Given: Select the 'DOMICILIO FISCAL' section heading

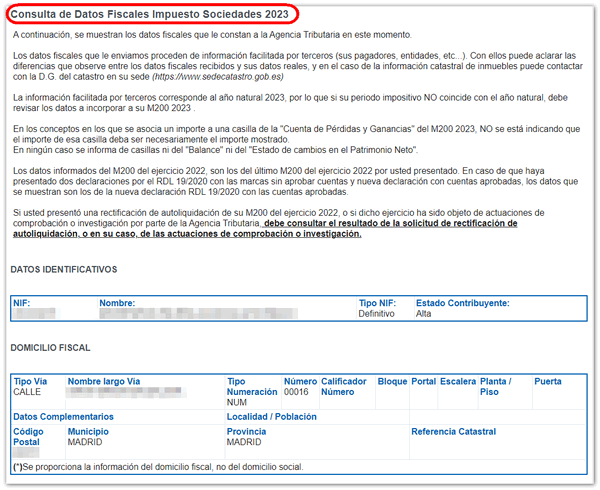Looking at the screenshot, I should pyautogui.click(x=50, y=348).
